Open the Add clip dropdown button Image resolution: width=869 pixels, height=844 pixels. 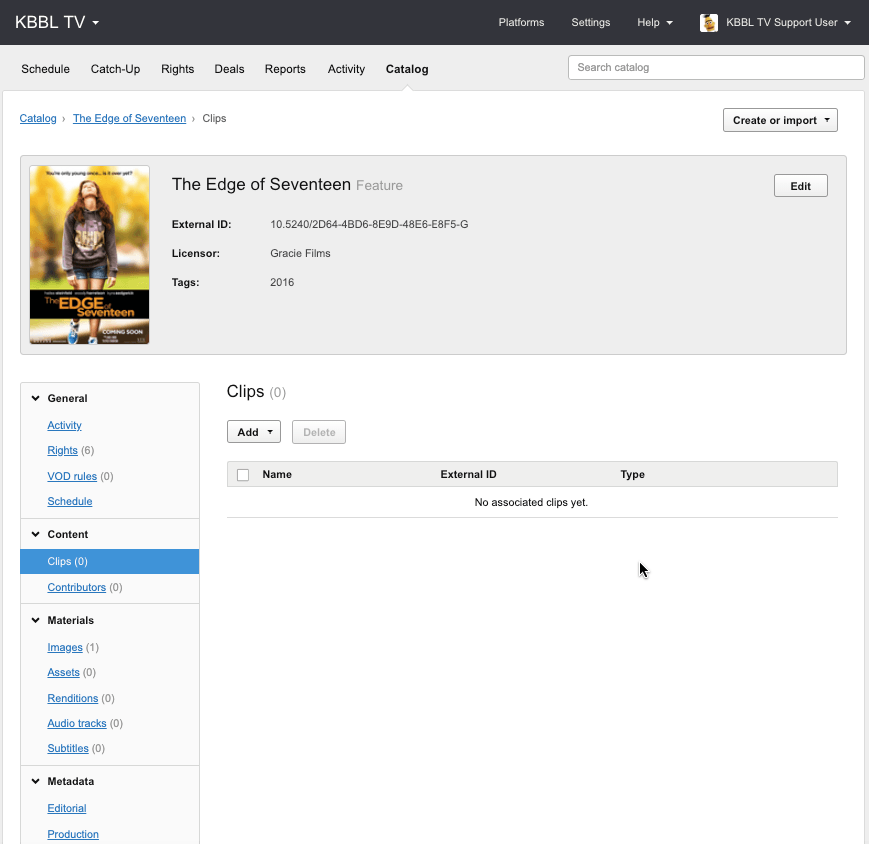pyautogui.click(x=254, y=432)
